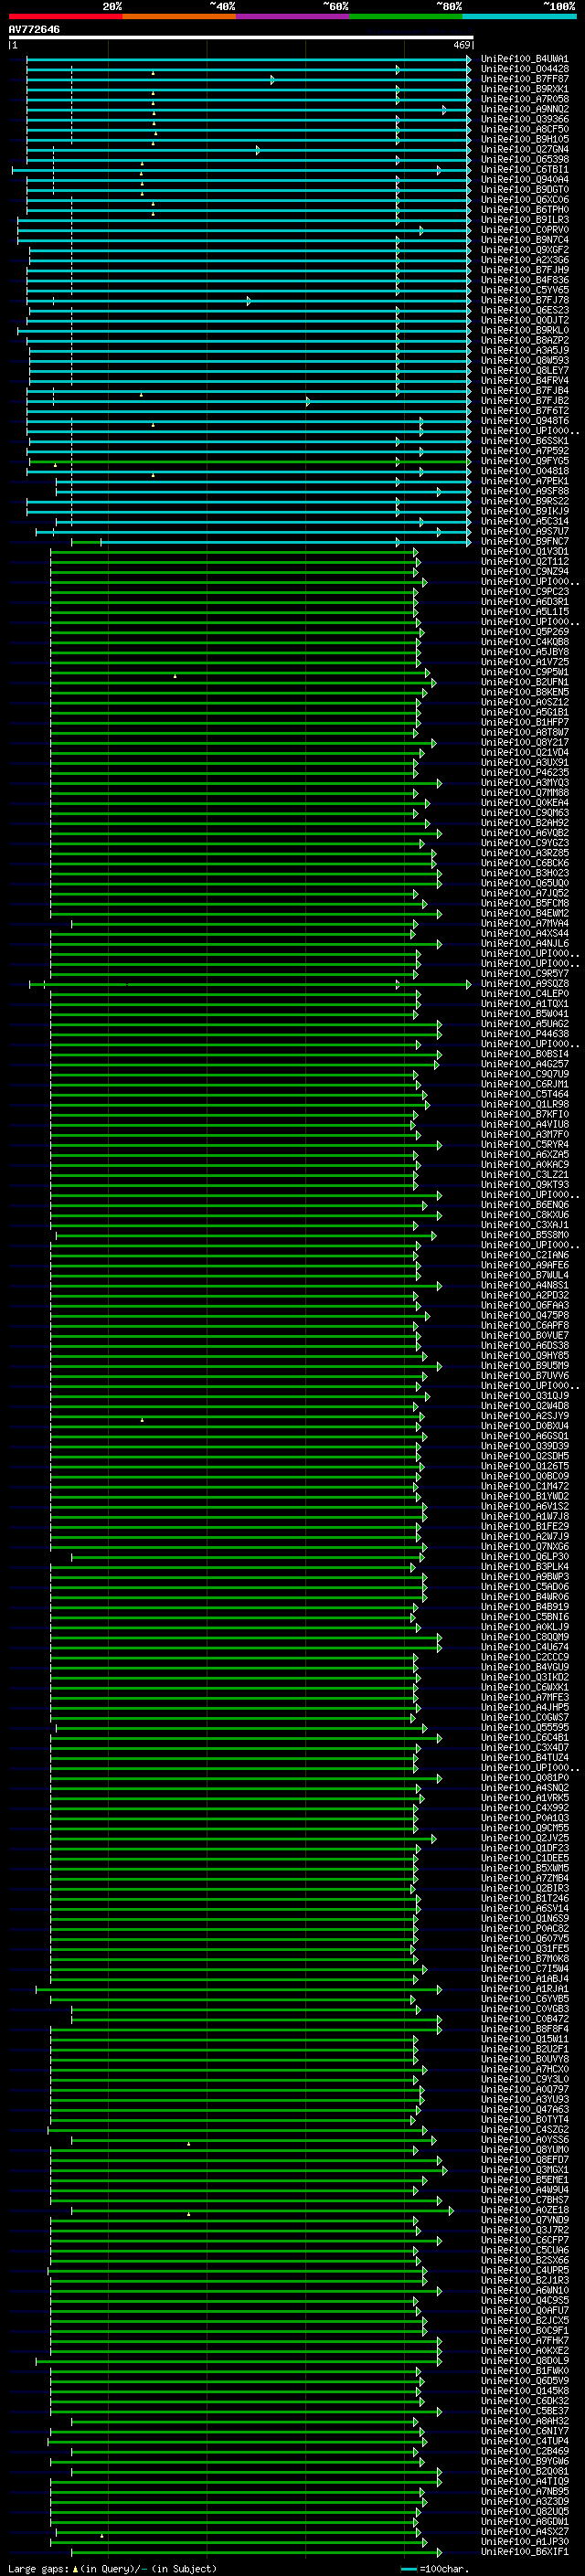Open the UniRef100_A1JP30 entry
The height and width of the screenshot is (2576, 585).
[525, 2542]
